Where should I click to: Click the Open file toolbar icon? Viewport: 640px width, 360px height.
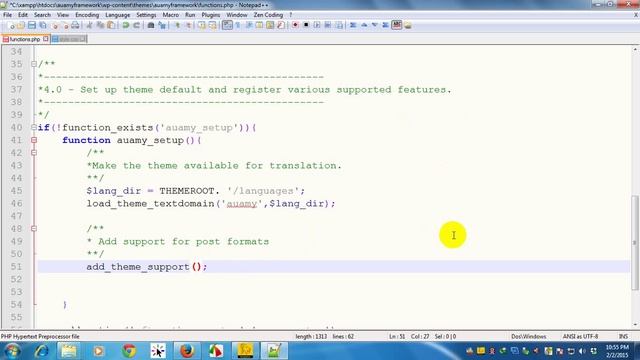click(21, 25)
